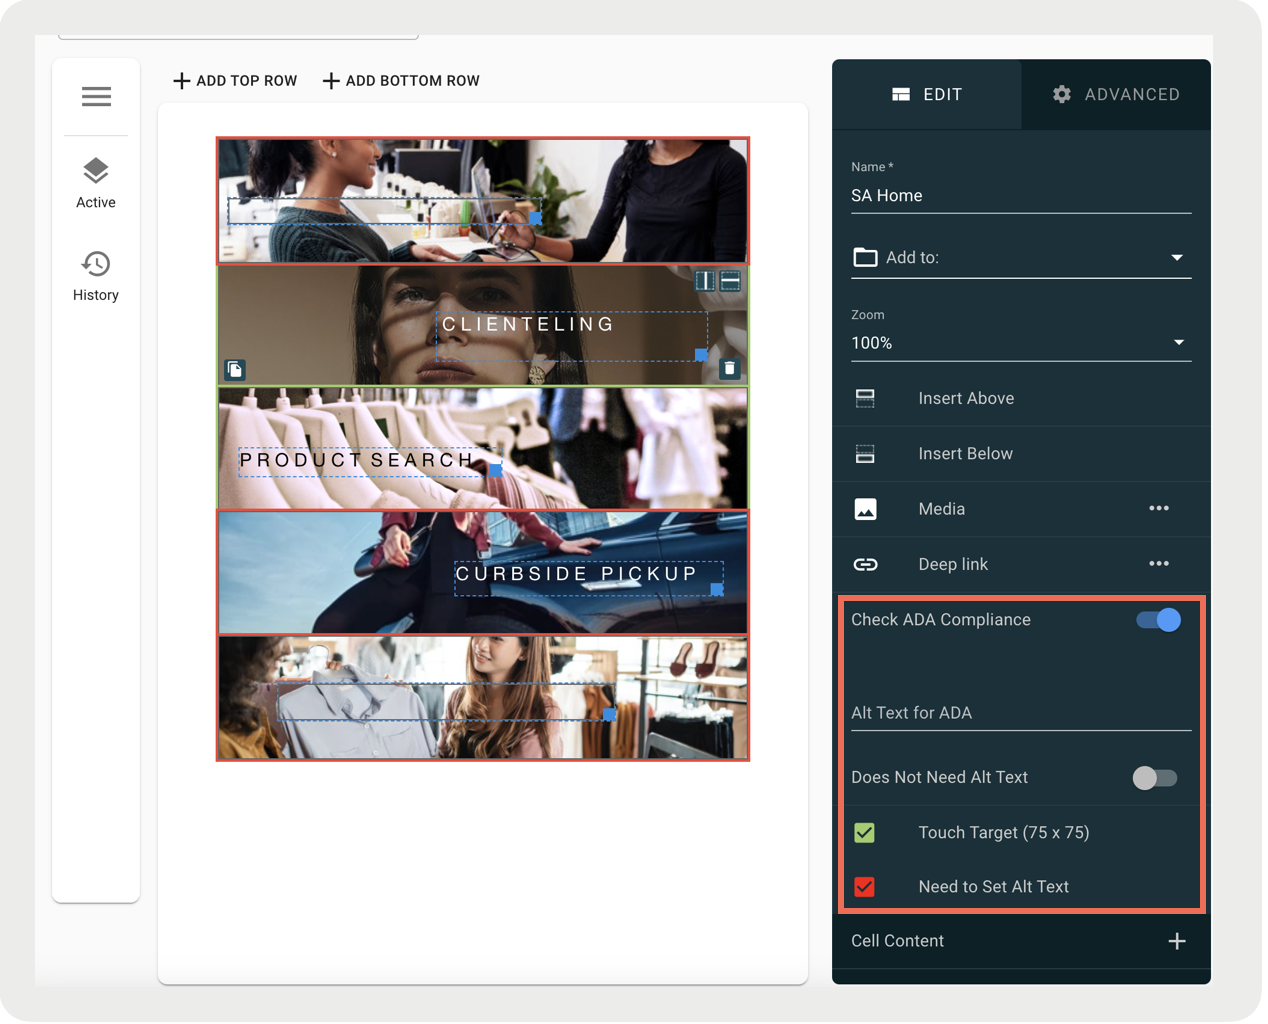Click the Media image icon
The image size is (1268, 1024).
coord(866,509)
